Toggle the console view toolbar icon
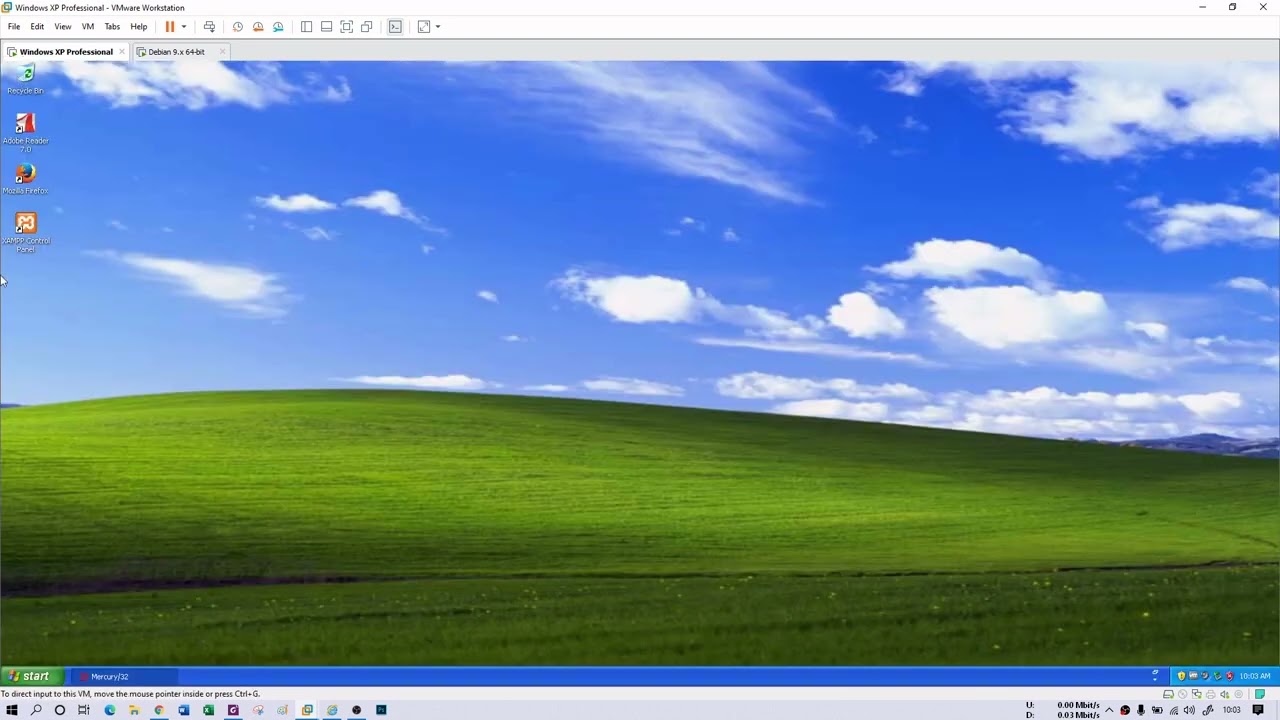Viewport: 1280px width, 720px height. click(395, 27)
